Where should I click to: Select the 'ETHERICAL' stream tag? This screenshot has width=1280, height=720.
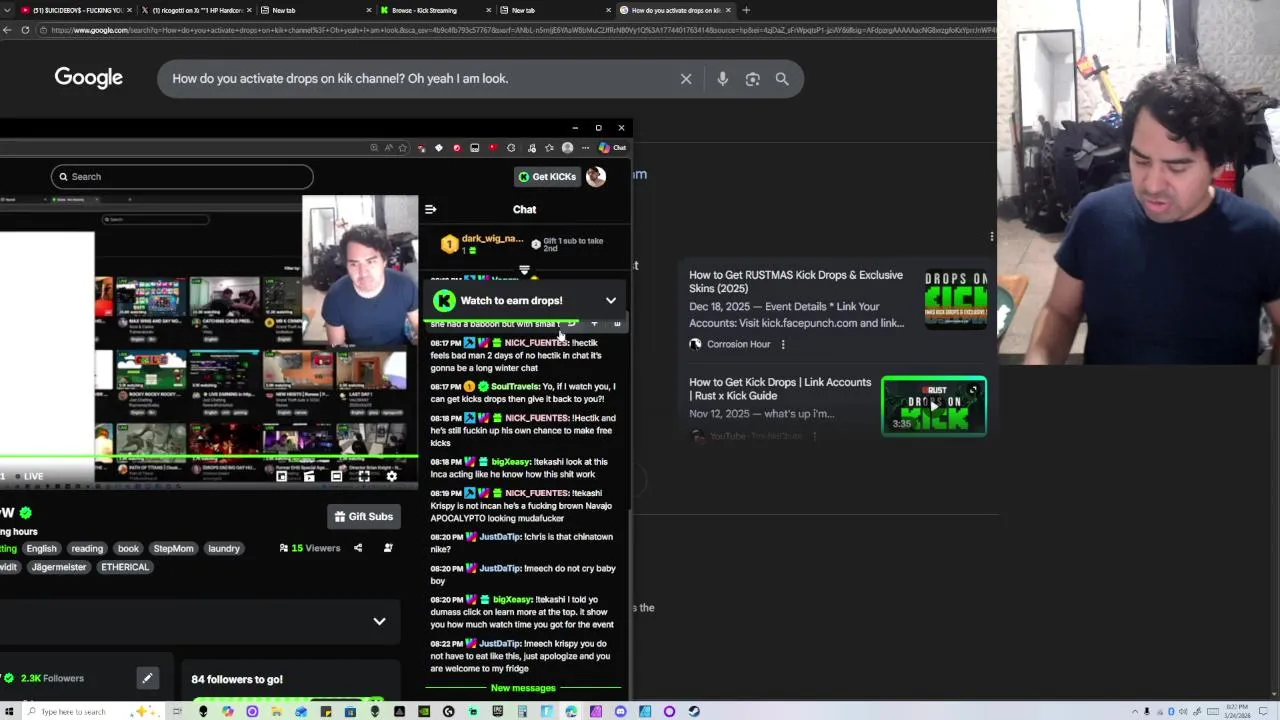point(125,567)
